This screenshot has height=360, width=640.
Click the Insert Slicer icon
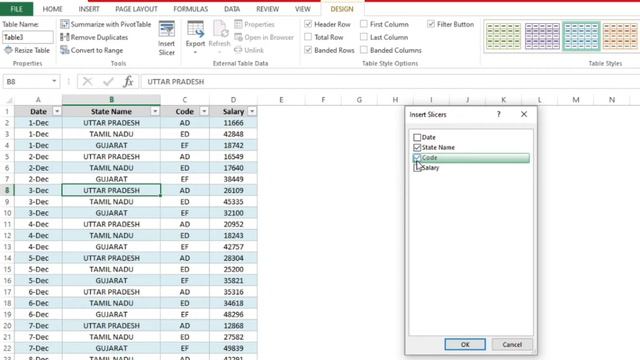(167, 29)
